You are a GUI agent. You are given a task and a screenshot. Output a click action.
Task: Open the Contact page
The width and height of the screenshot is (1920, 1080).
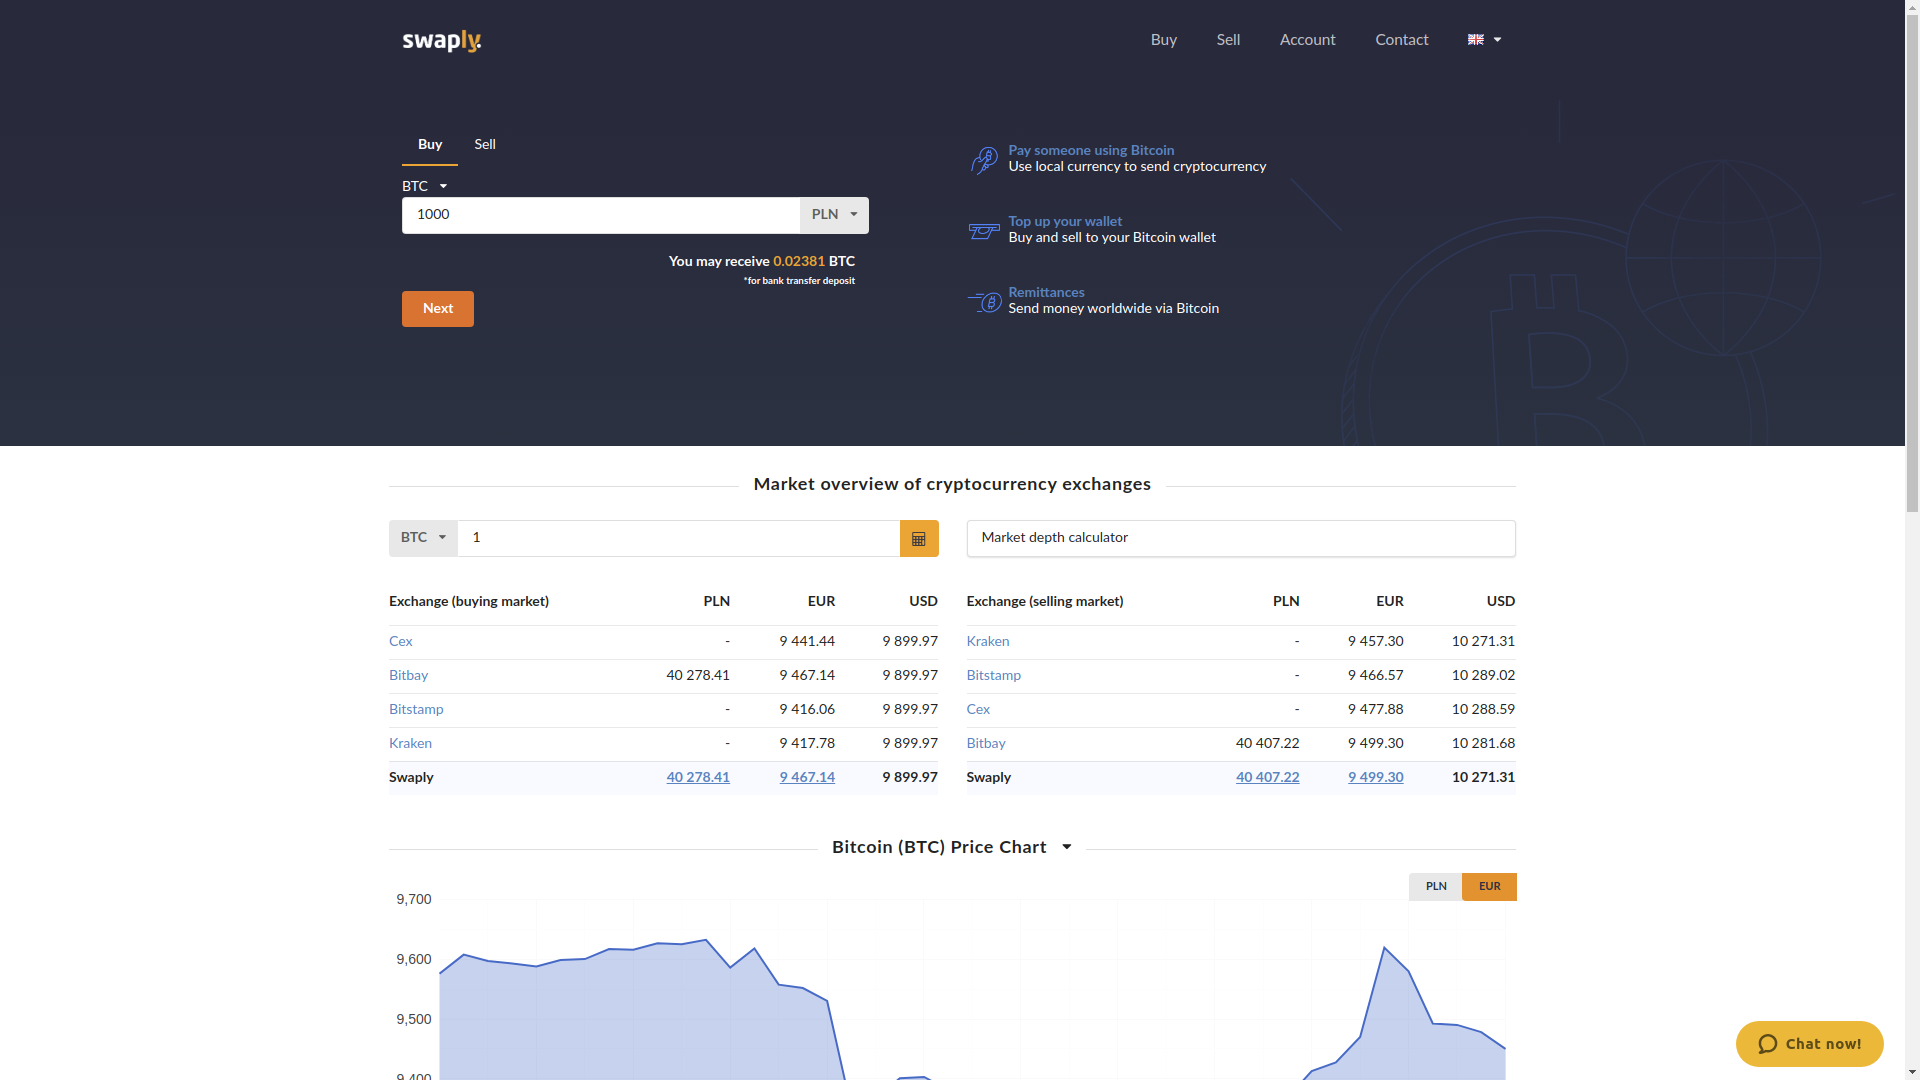tap(1401, 39)
